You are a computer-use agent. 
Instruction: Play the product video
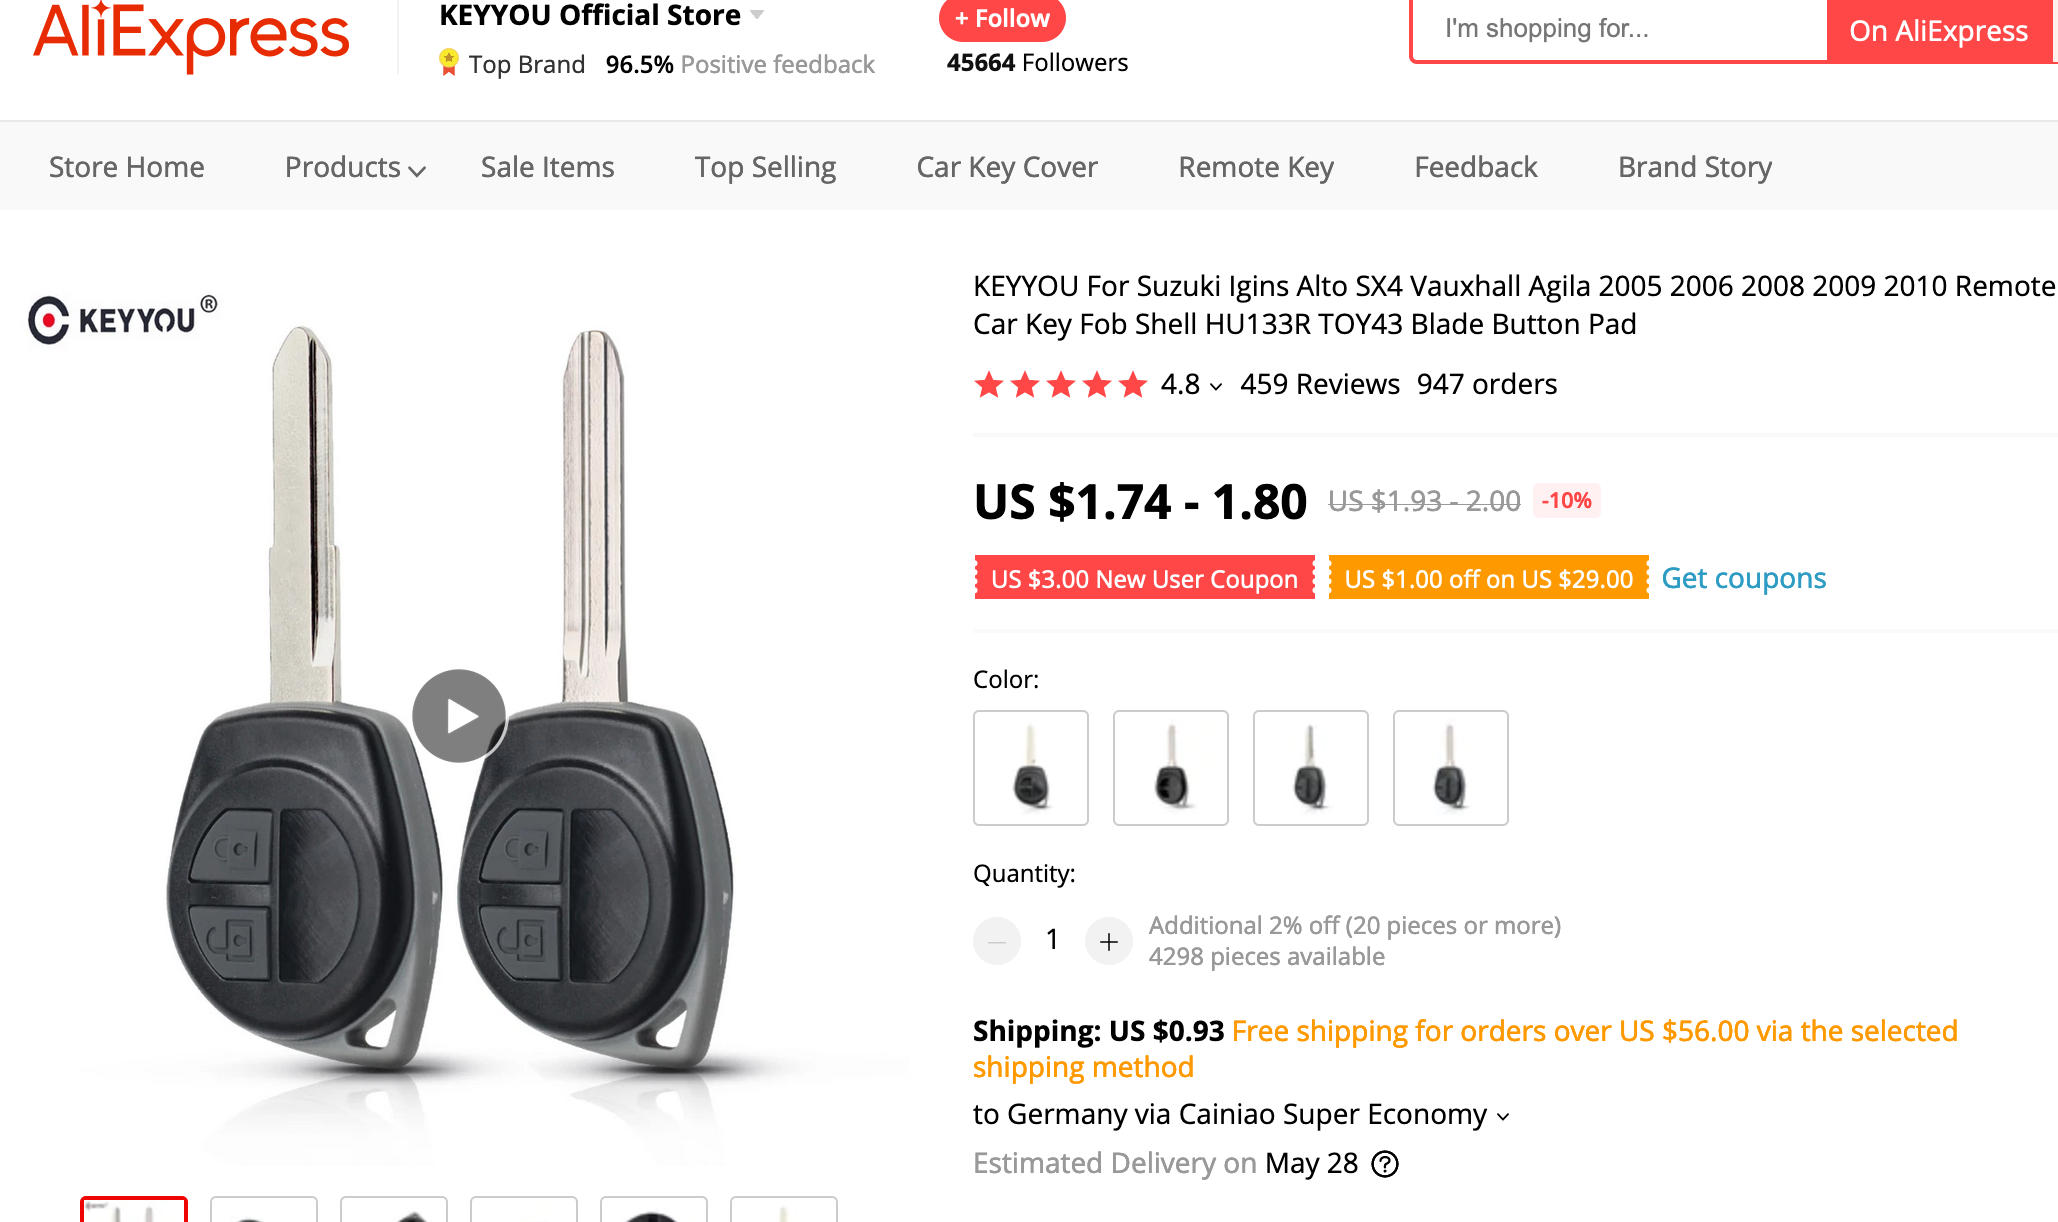[x=459, y=716]
